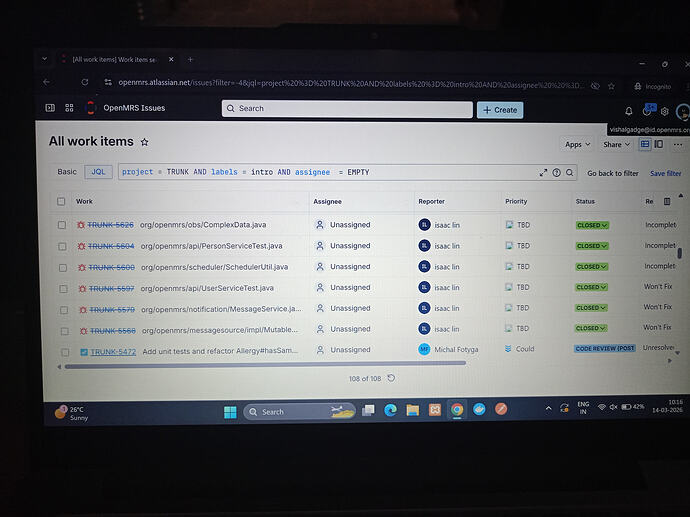Viewport: 690px width, 517px height.
Task: Open Windows Start menu
Action: point(230,412)
